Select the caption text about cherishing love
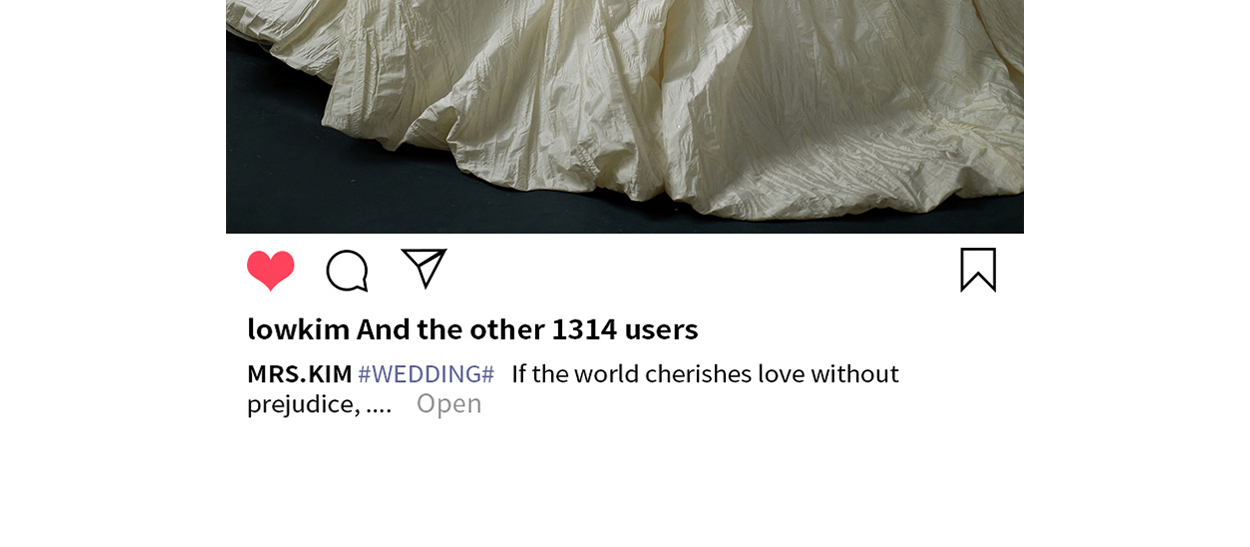This screenshot has width=1250, height=547. (573, 388)
